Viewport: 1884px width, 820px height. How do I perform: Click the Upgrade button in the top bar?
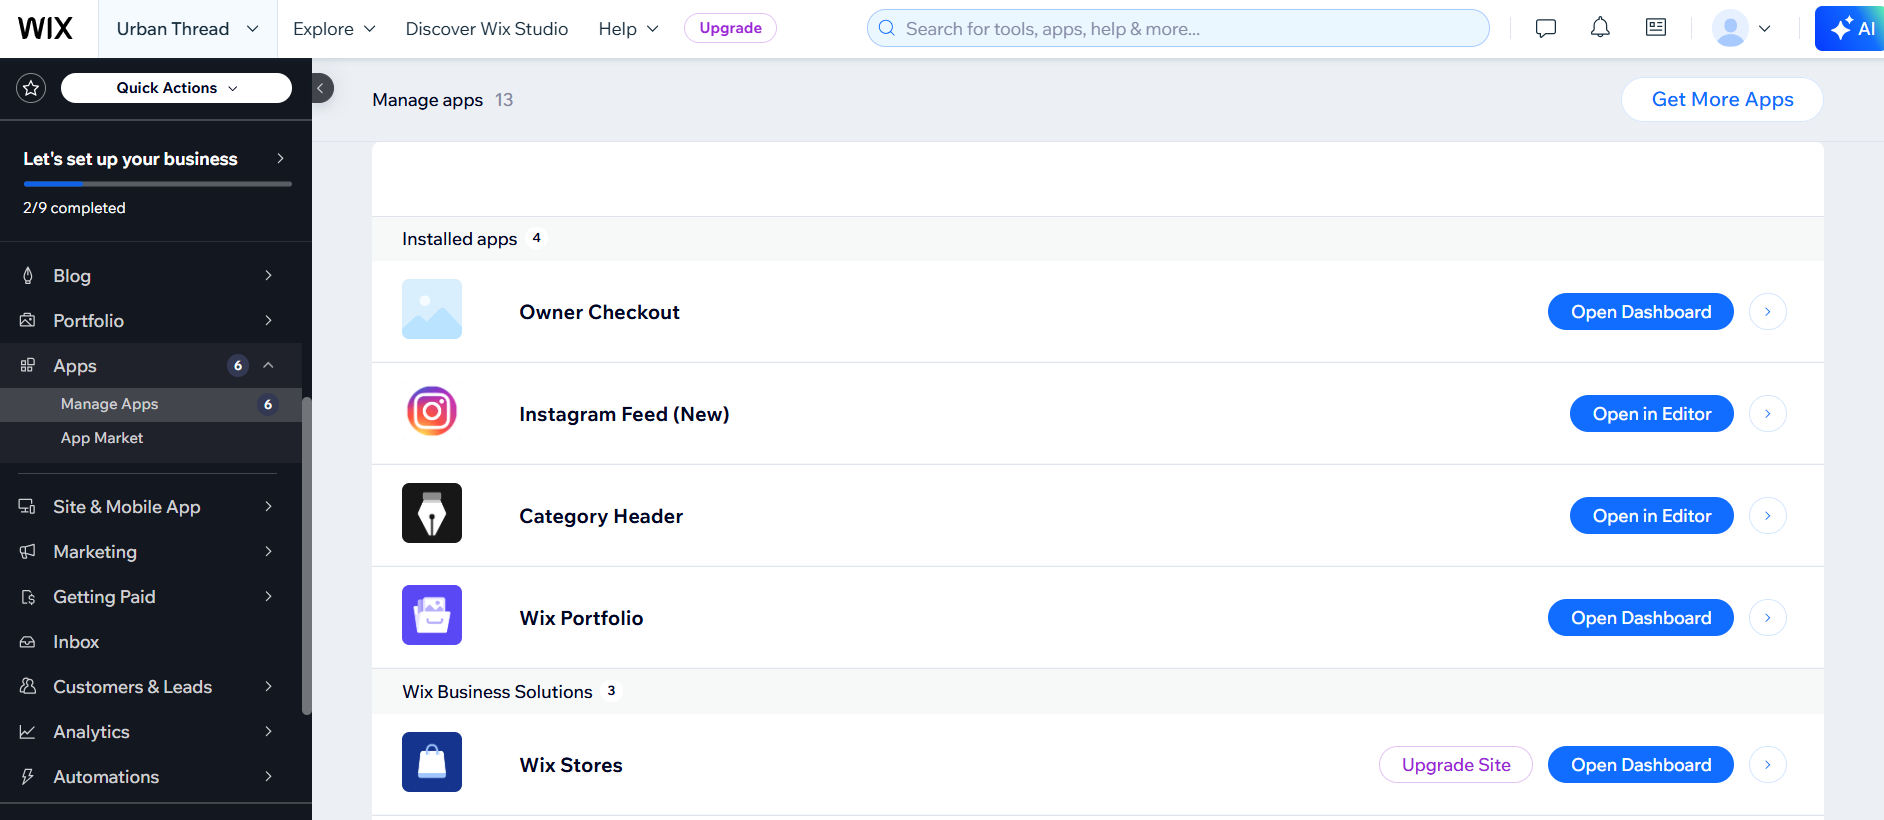[730, 28]
